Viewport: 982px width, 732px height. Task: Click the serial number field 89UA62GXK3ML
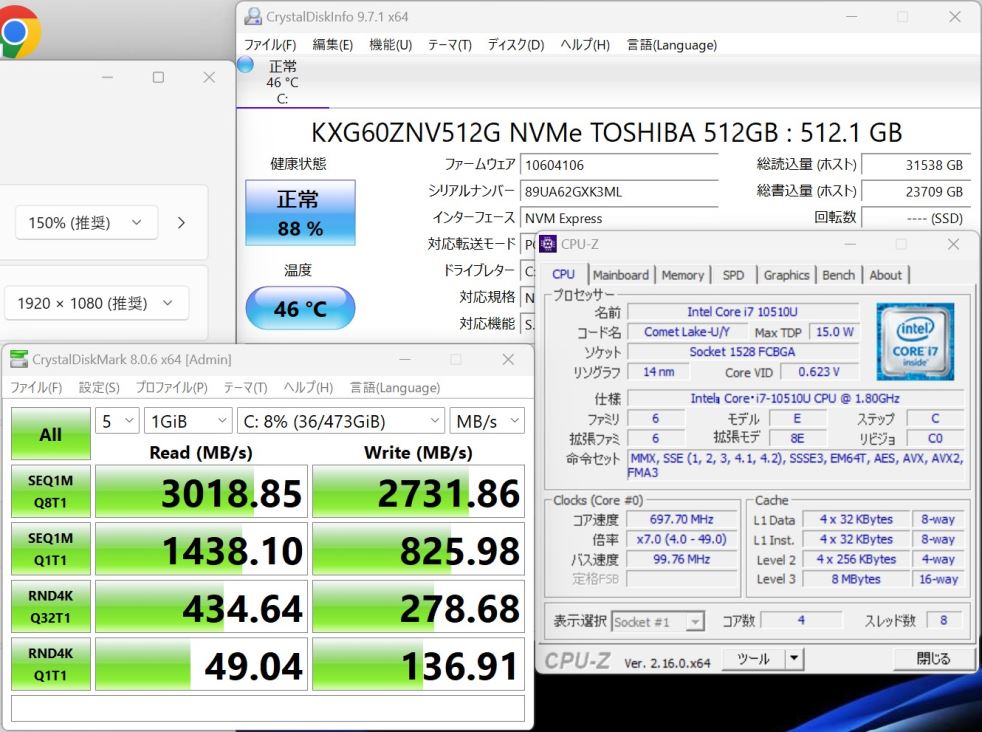click(619, 192)
